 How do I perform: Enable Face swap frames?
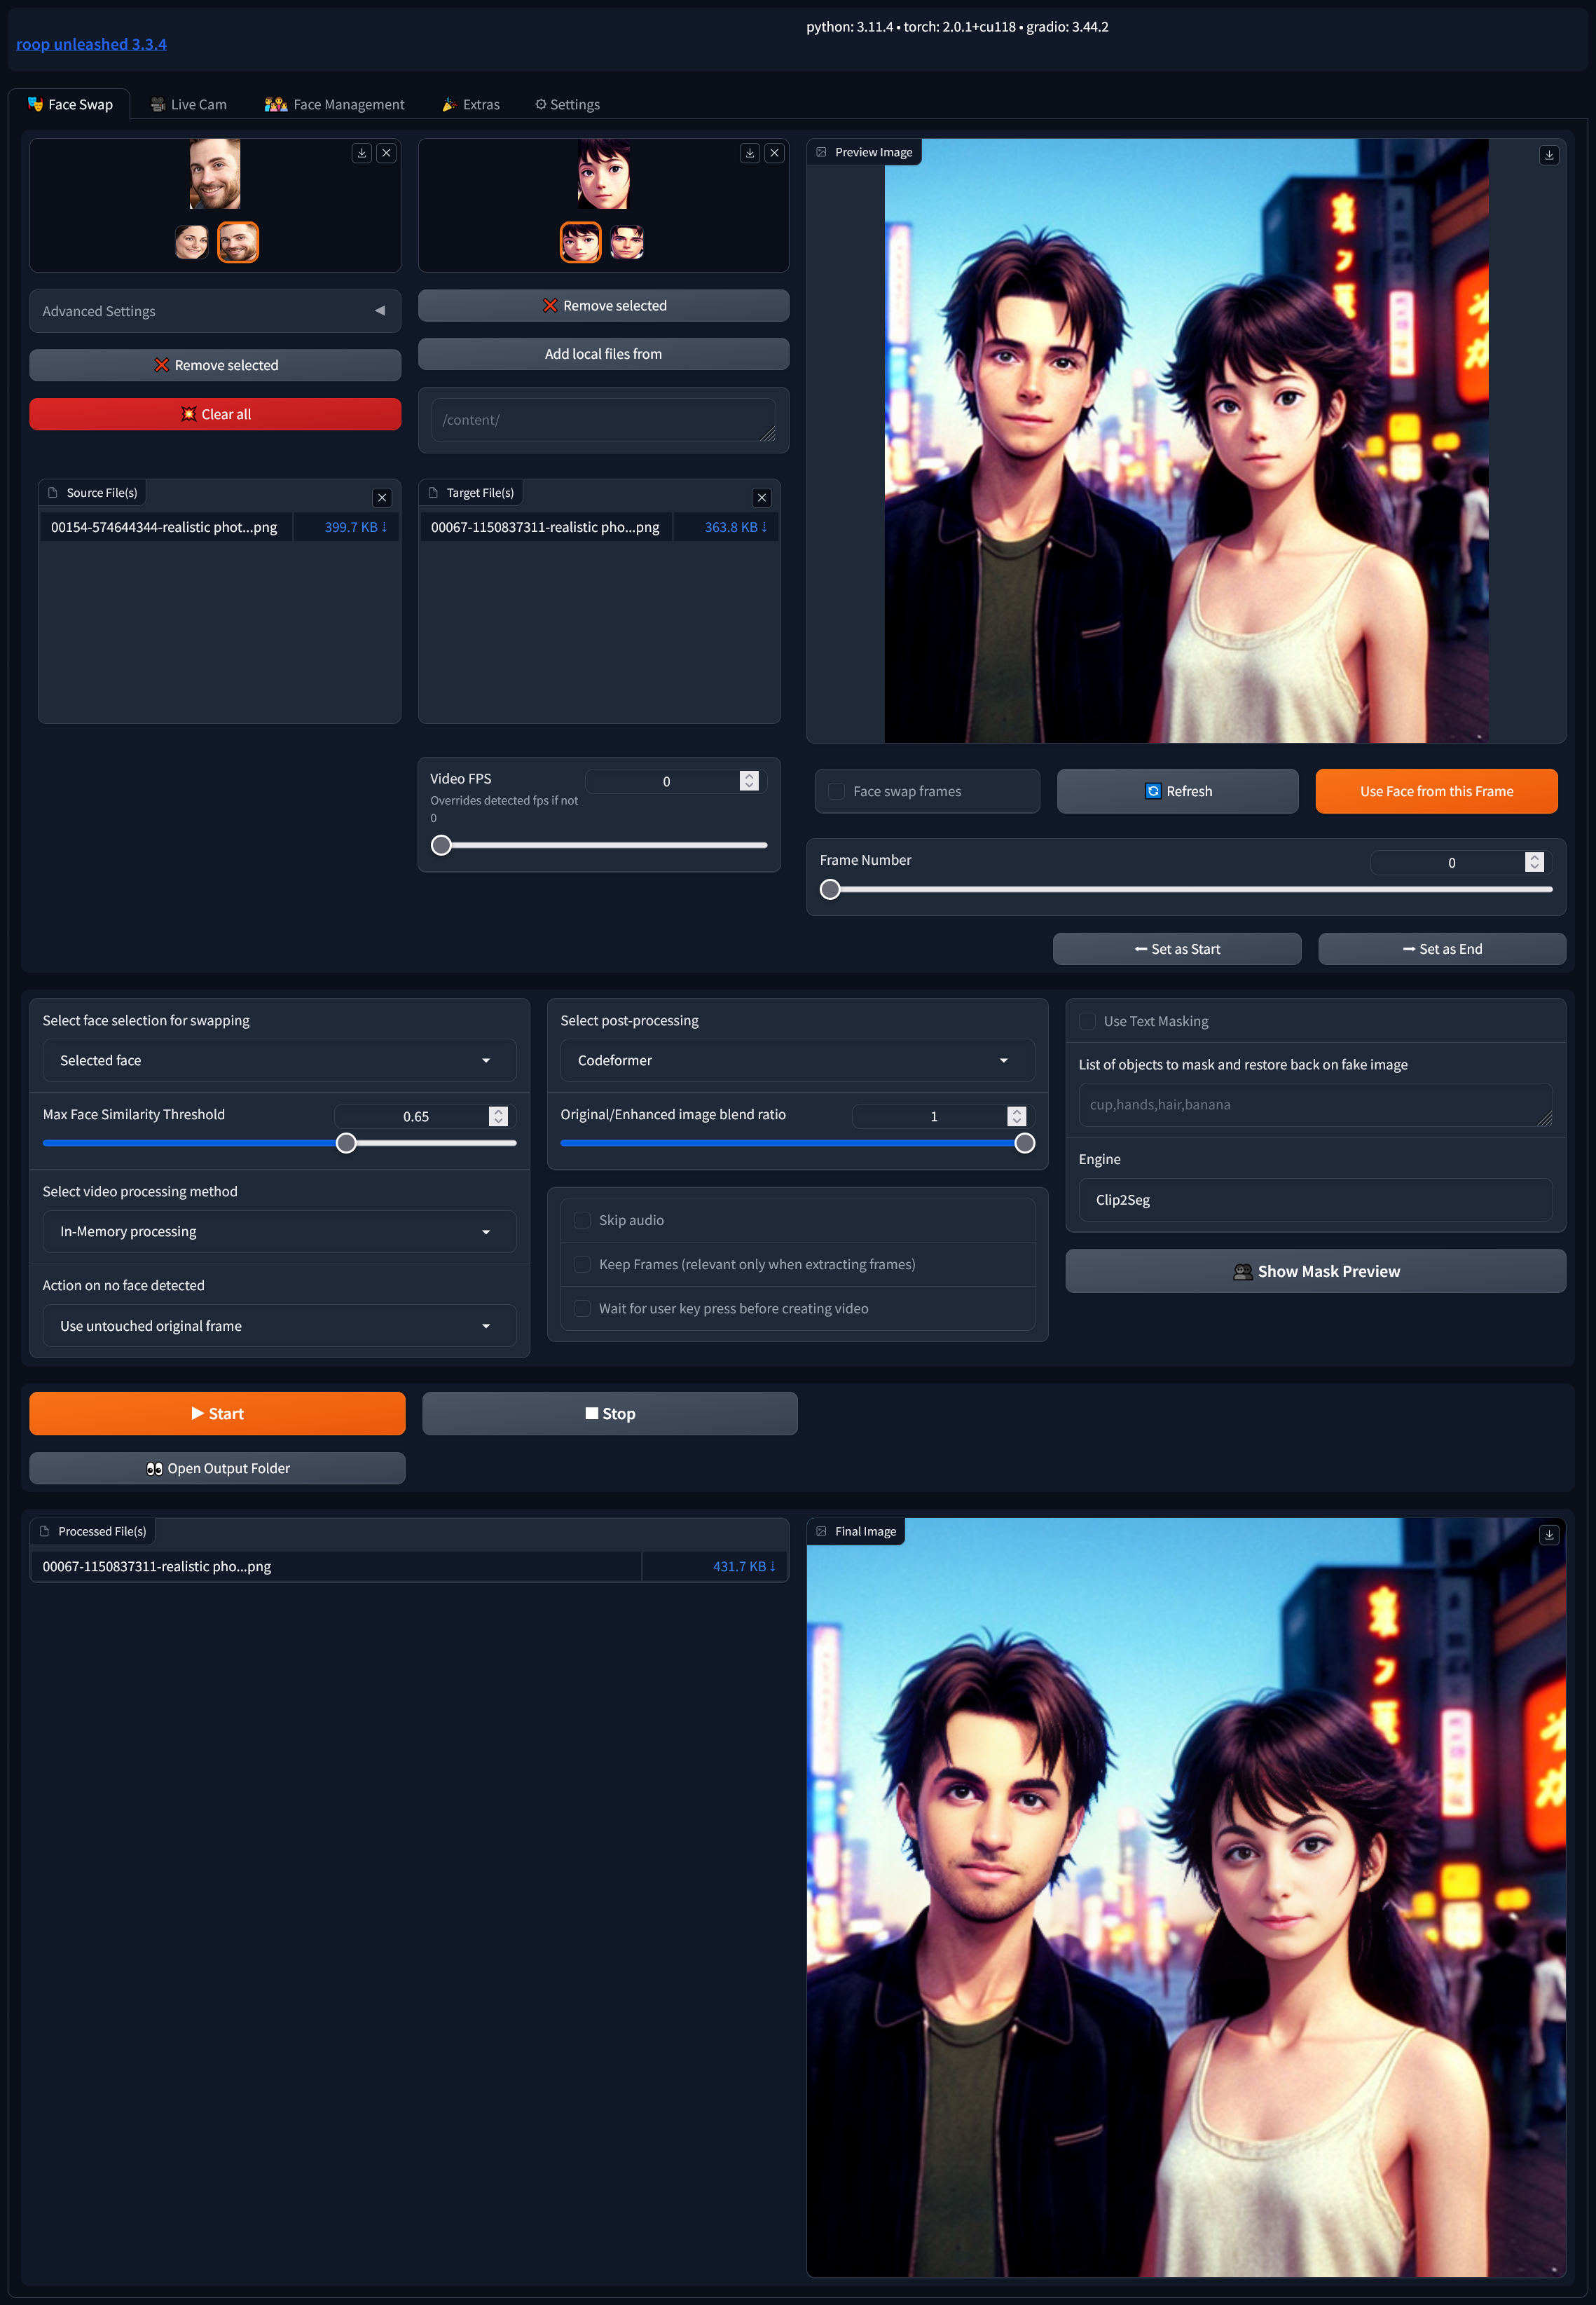[837, 791]
